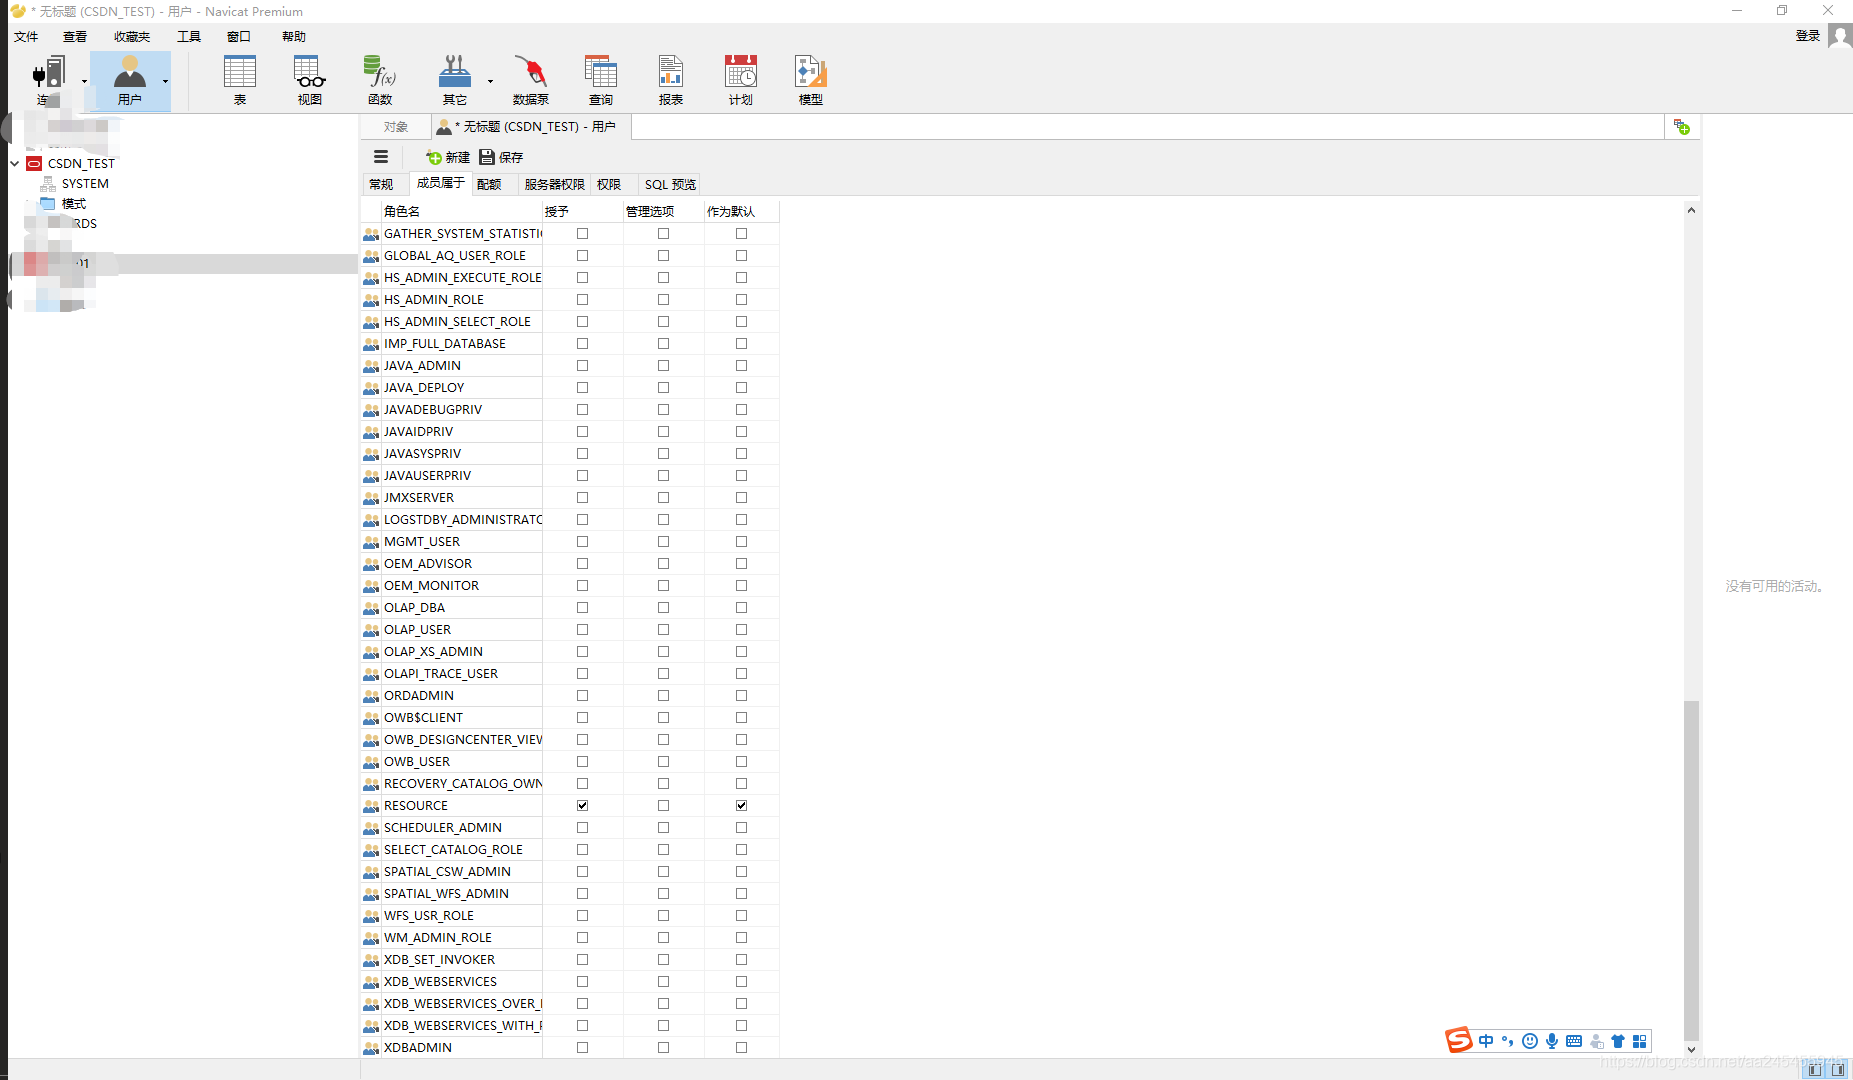The height and width of the screenshot is (1080, 1853).
Task: Open the Tools (工具) menu
Action: point(189,37)
